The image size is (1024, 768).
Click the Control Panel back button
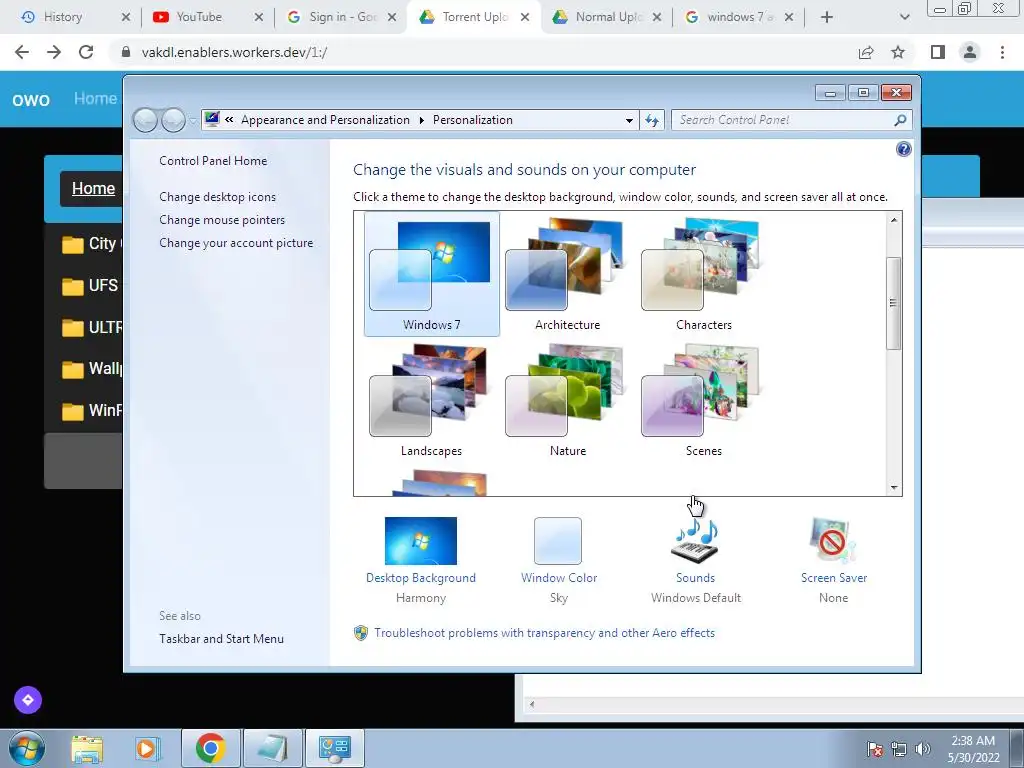(x=145, y=120)
